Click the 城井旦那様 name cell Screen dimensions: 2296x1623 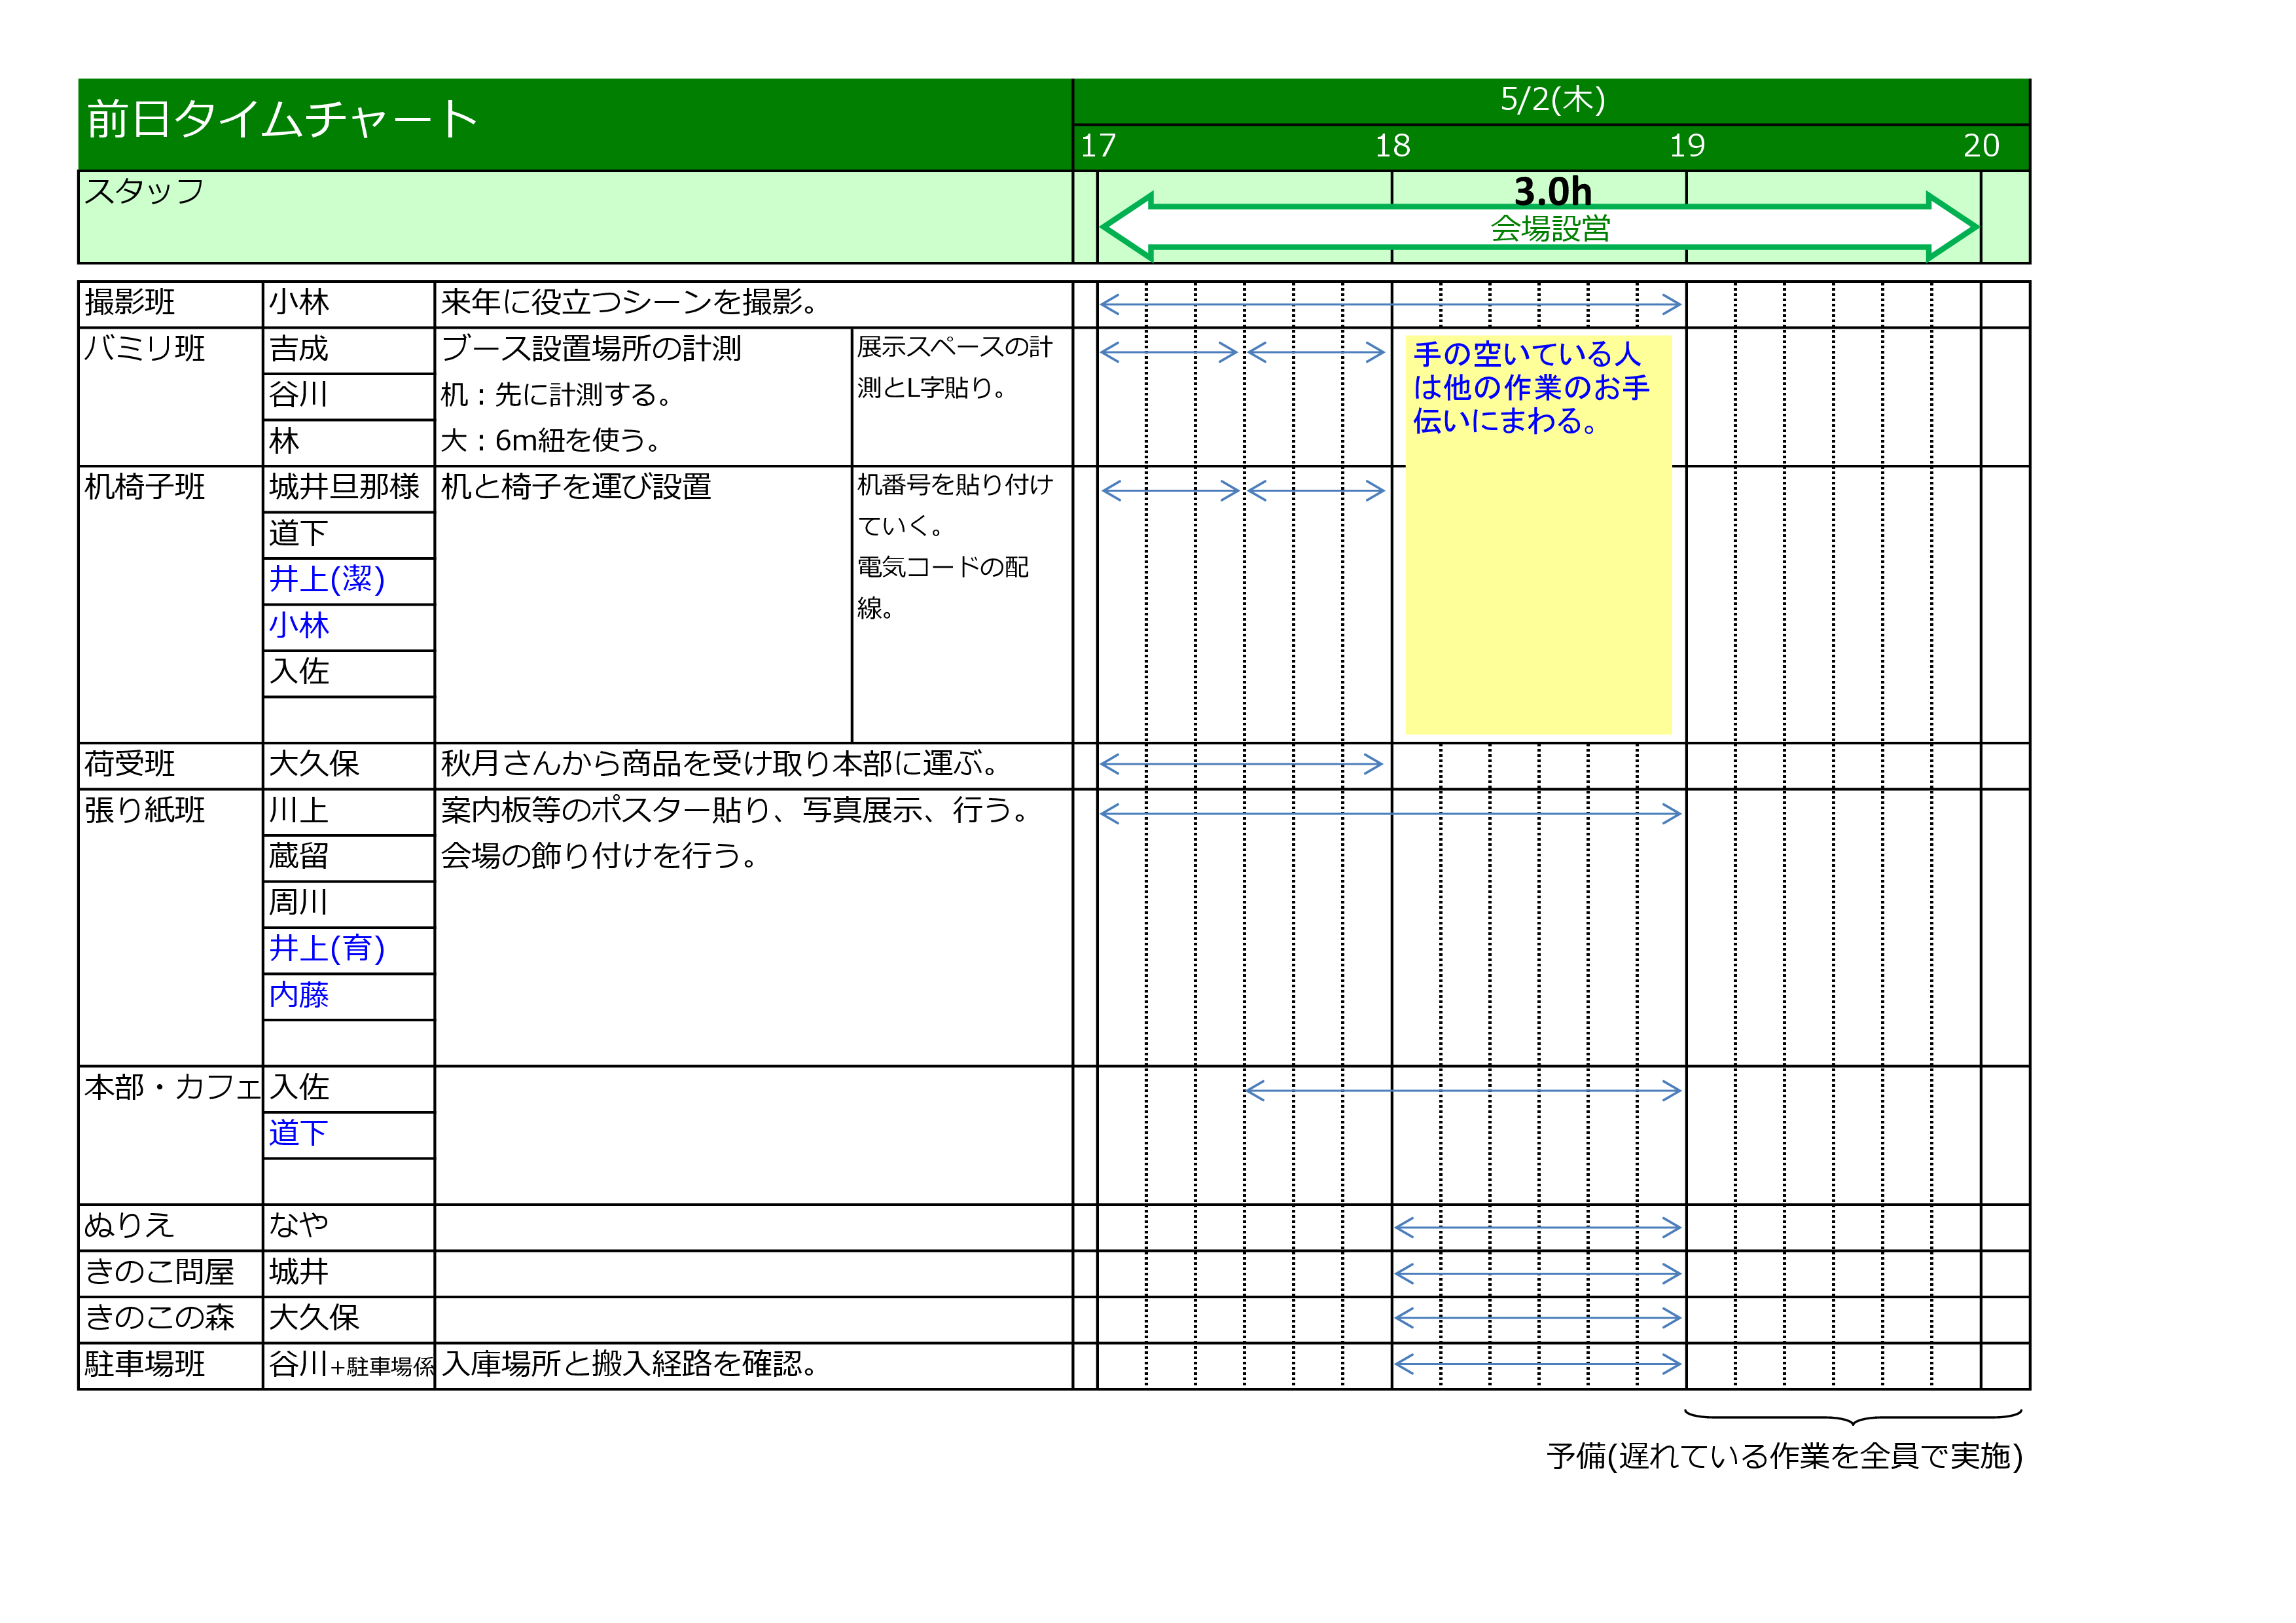(349, 489)
